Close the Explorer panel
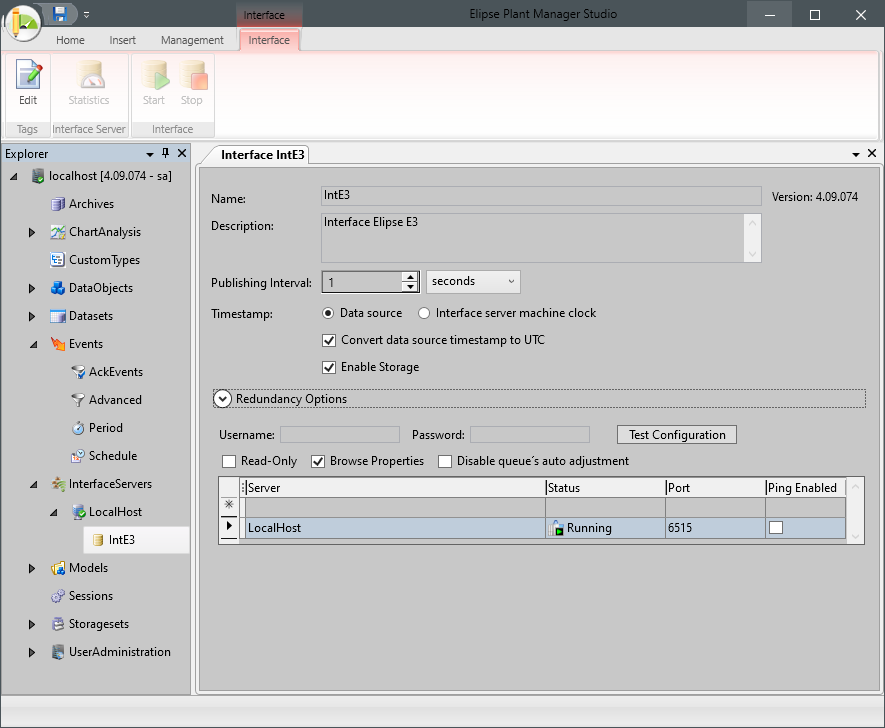Image resolution: width=885 pixels, height=728 pixels. 182,153
